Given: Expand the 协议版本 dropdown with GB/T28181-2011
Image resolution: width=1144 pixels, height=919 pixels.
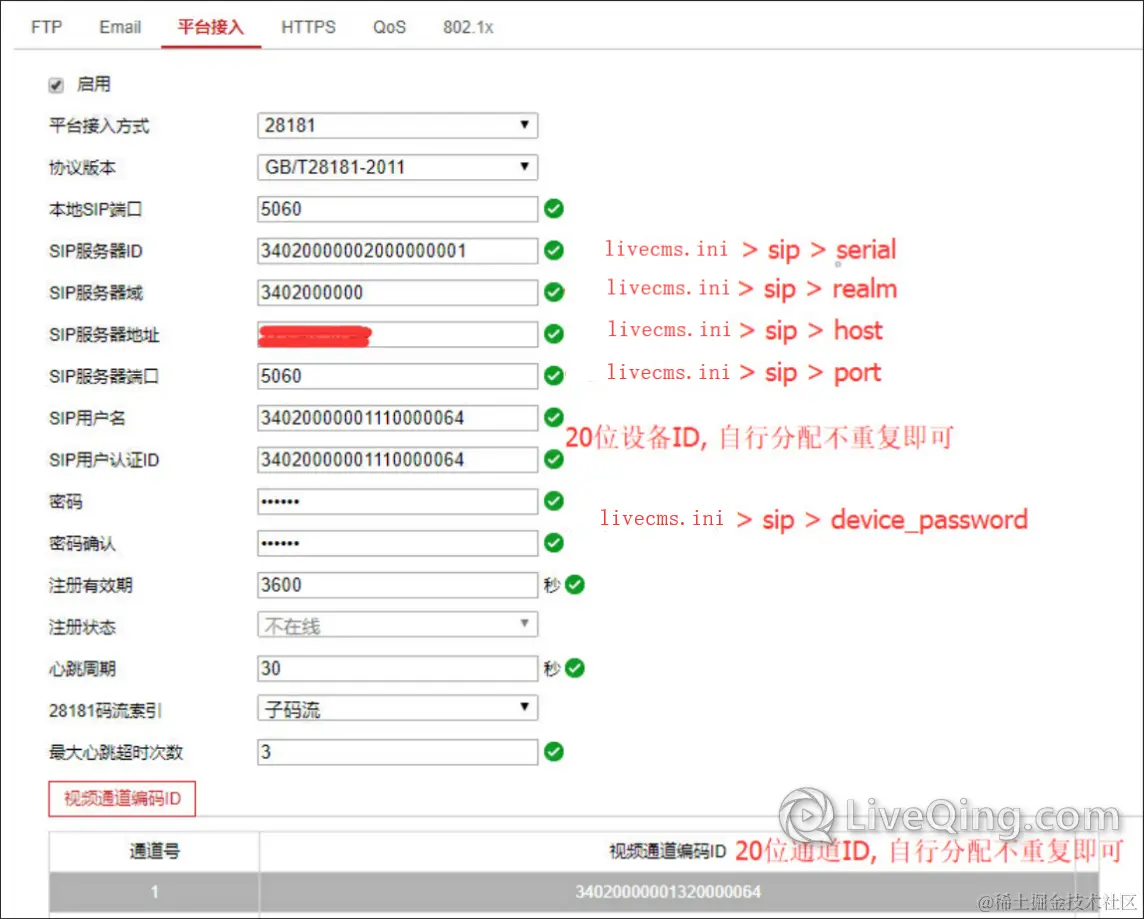Looking at the screenshot, I should (397, 167).
